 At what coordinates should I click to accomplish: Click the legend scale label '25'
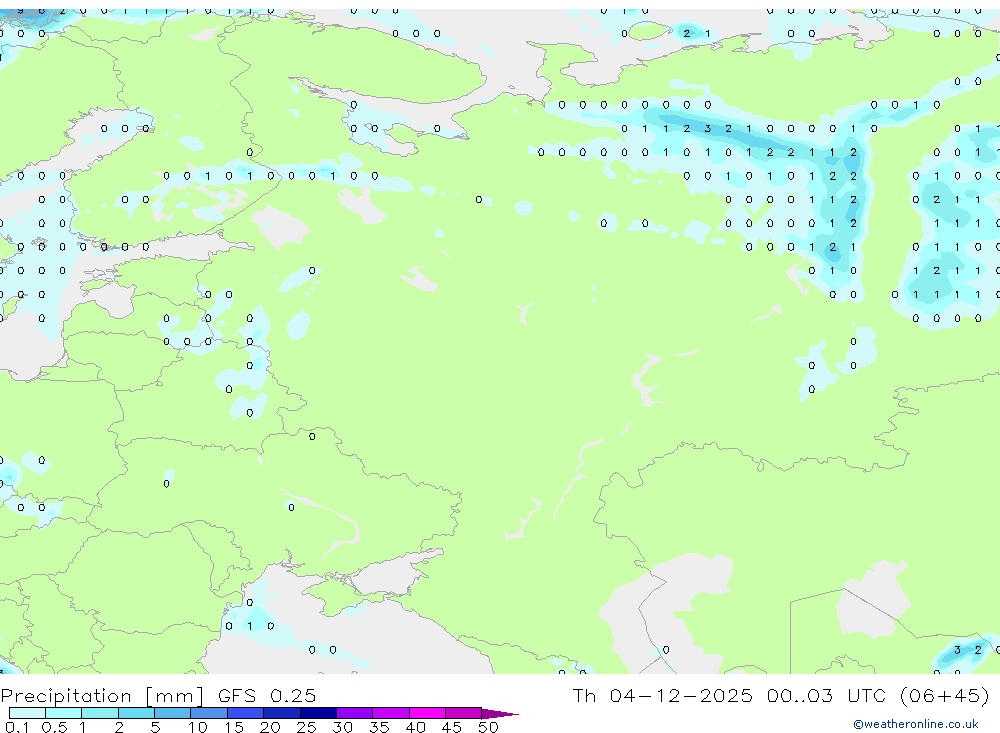click(306, 727)
